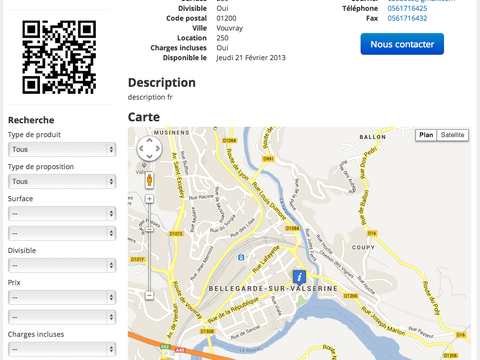Viewport: 480px width, 360px height.
Task: Open the Type de proposition dropdown
Action: 62,181
